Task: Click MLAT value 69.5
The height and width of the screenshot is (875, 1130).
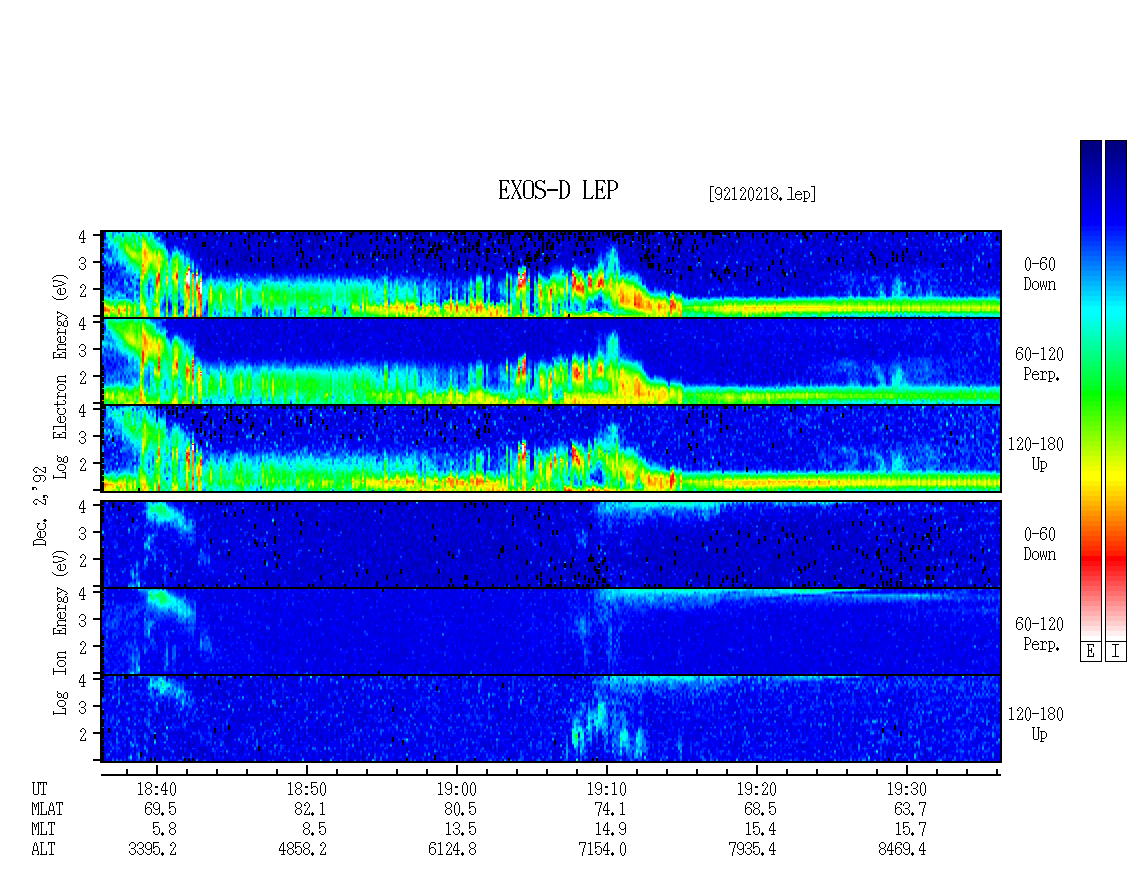Action: point(160,809)
